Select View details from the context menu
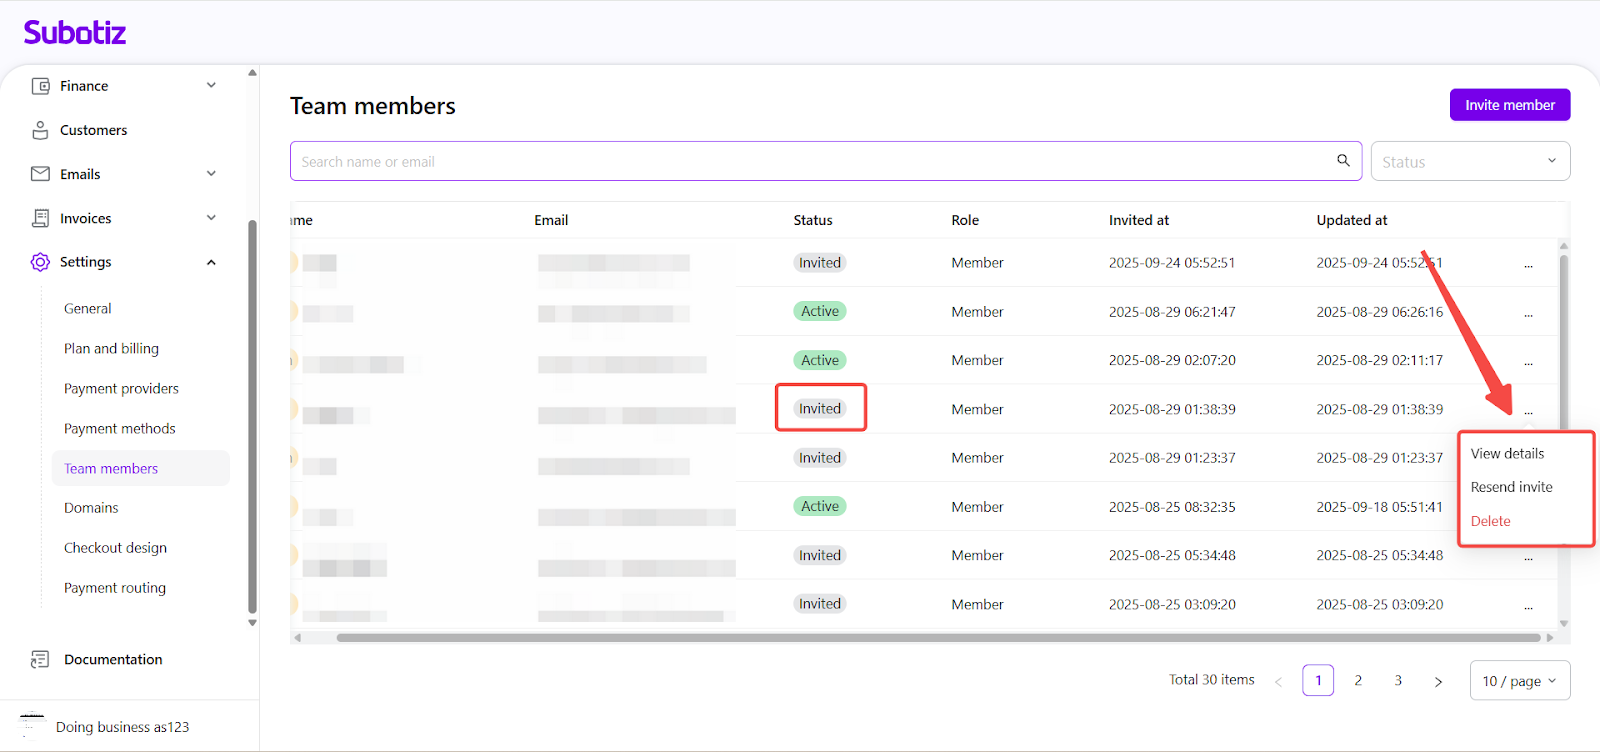 [1507, 453]
